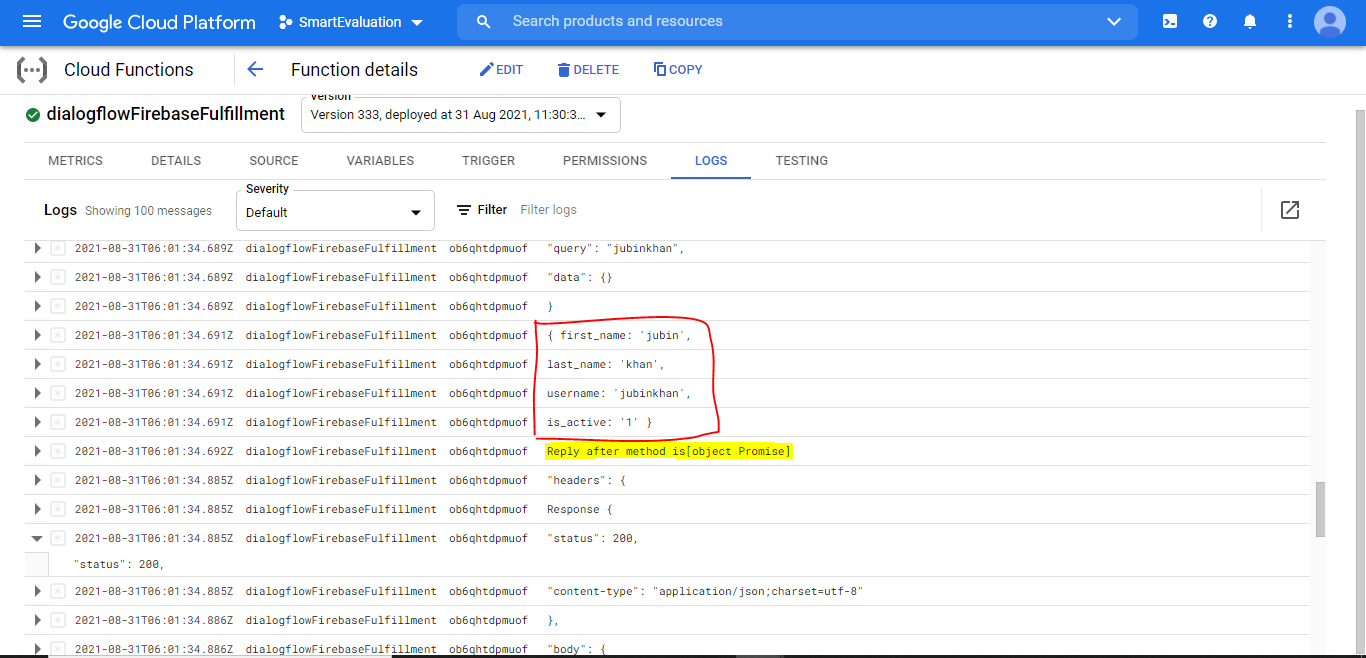Click the Cloud Functions product icon

tap(32, 70)
